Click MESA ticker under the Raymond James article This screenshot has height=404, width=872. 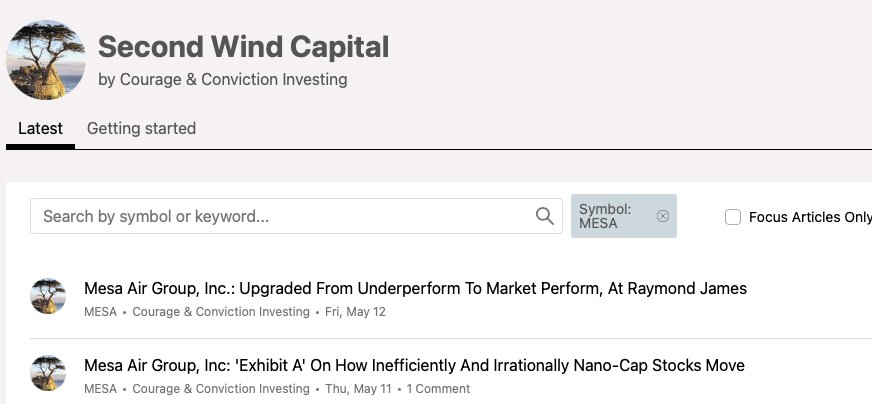[100, 312]
